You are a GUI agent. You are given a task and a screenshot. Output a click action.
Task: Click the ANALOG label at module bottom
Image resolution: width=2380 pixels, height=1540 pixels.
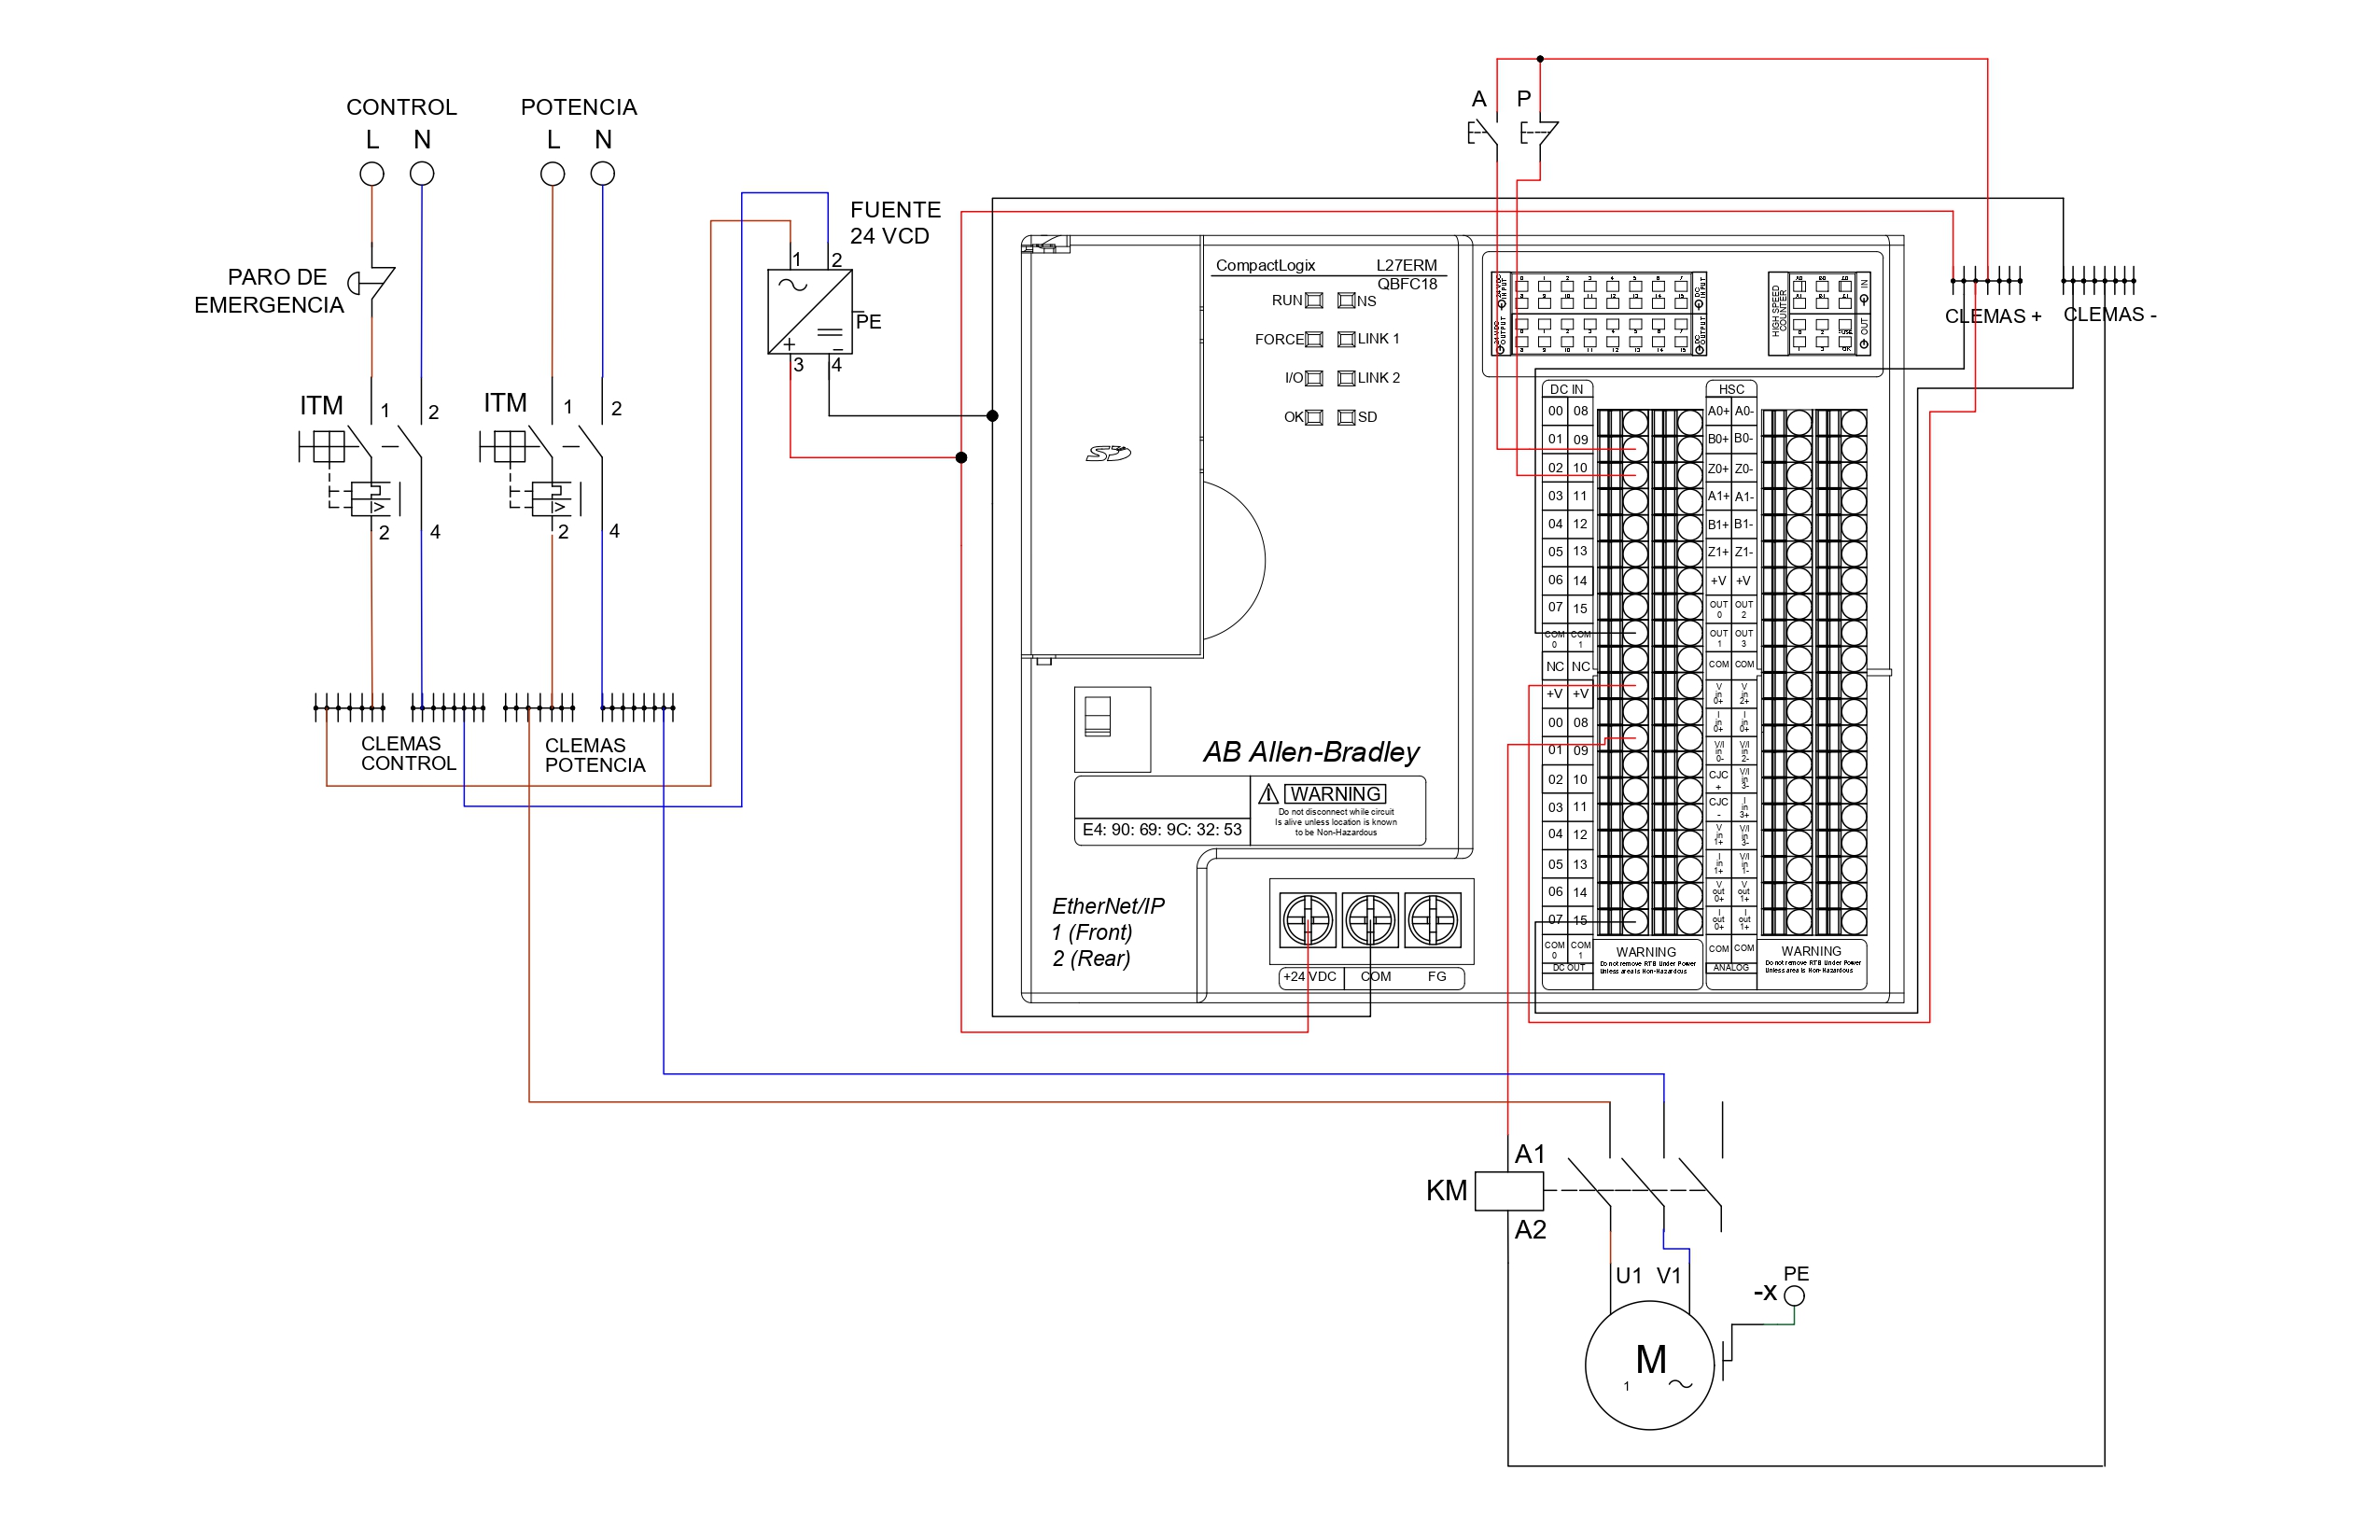[1731, 968]
